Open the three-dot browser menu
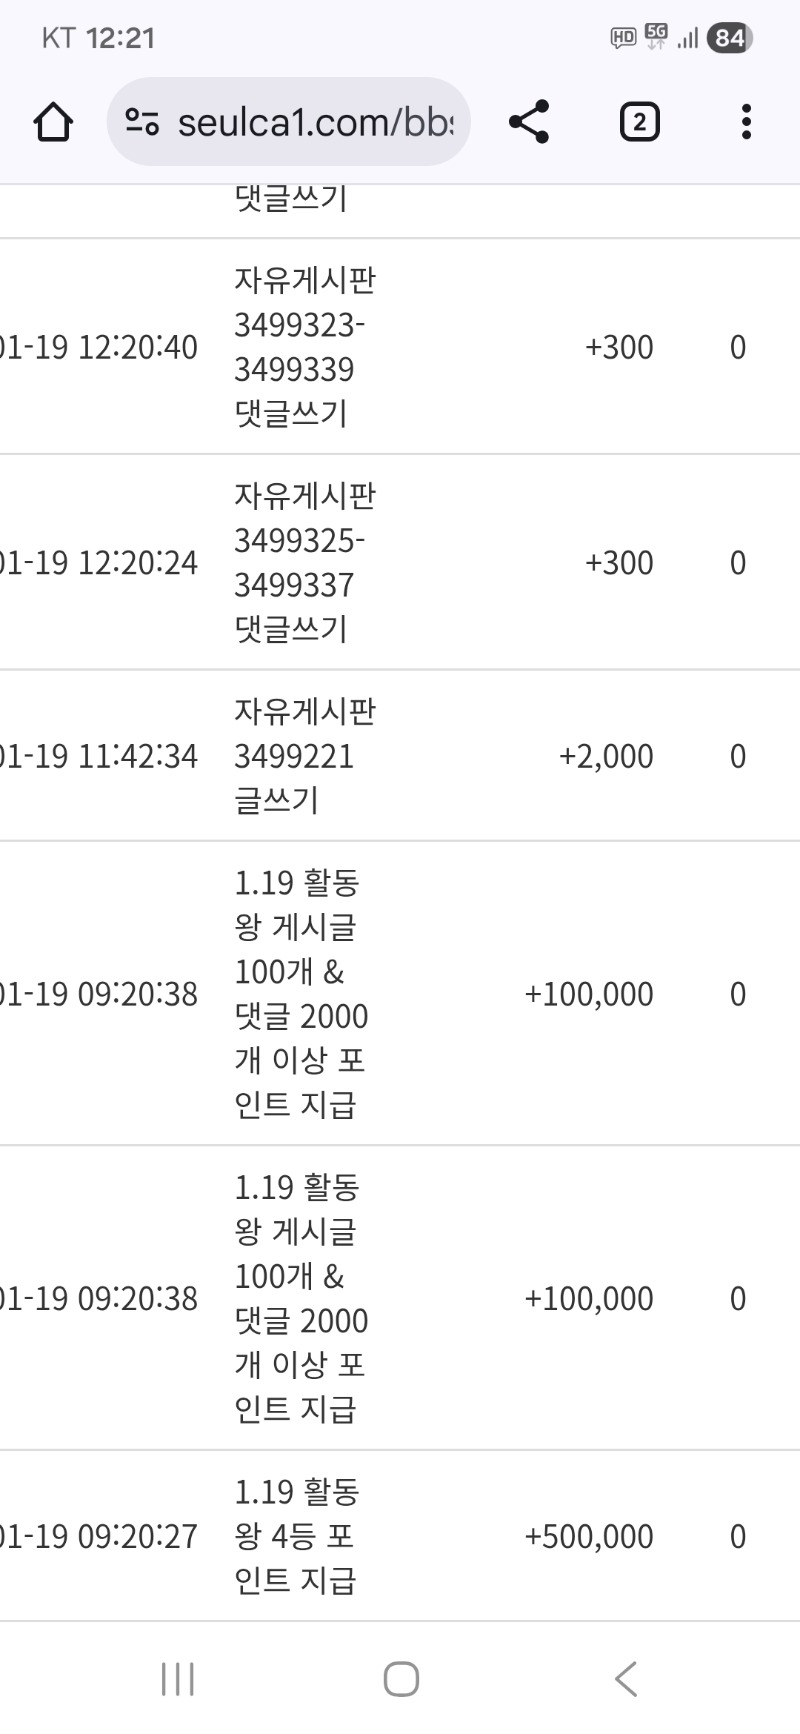 tap(746, 122)
